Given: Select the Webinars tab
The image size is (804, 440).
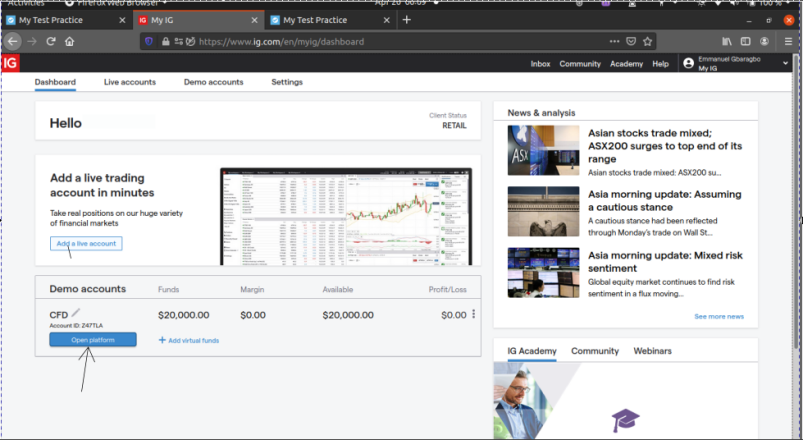Looking at the screenshot, I should (652, 351).
